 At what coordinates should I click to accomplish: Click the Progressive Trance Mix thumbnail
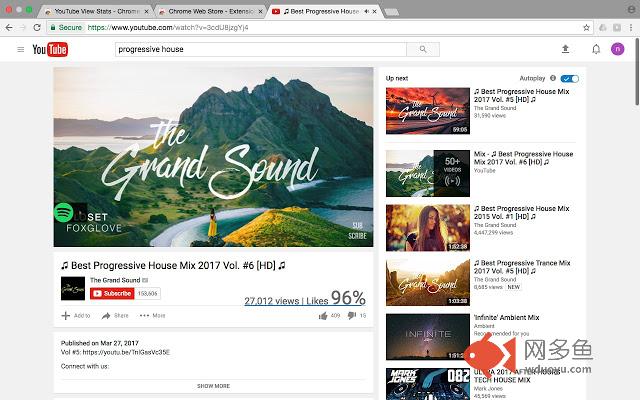(x=428, y=282)
